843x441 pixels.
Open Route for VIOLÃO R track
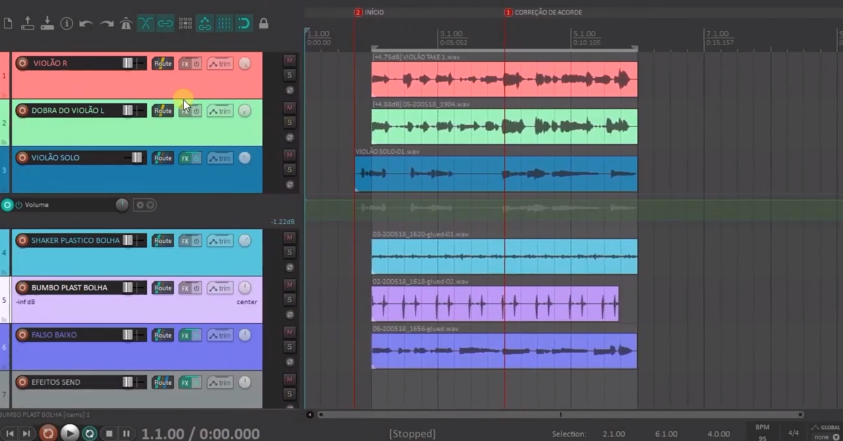point(162,63)
